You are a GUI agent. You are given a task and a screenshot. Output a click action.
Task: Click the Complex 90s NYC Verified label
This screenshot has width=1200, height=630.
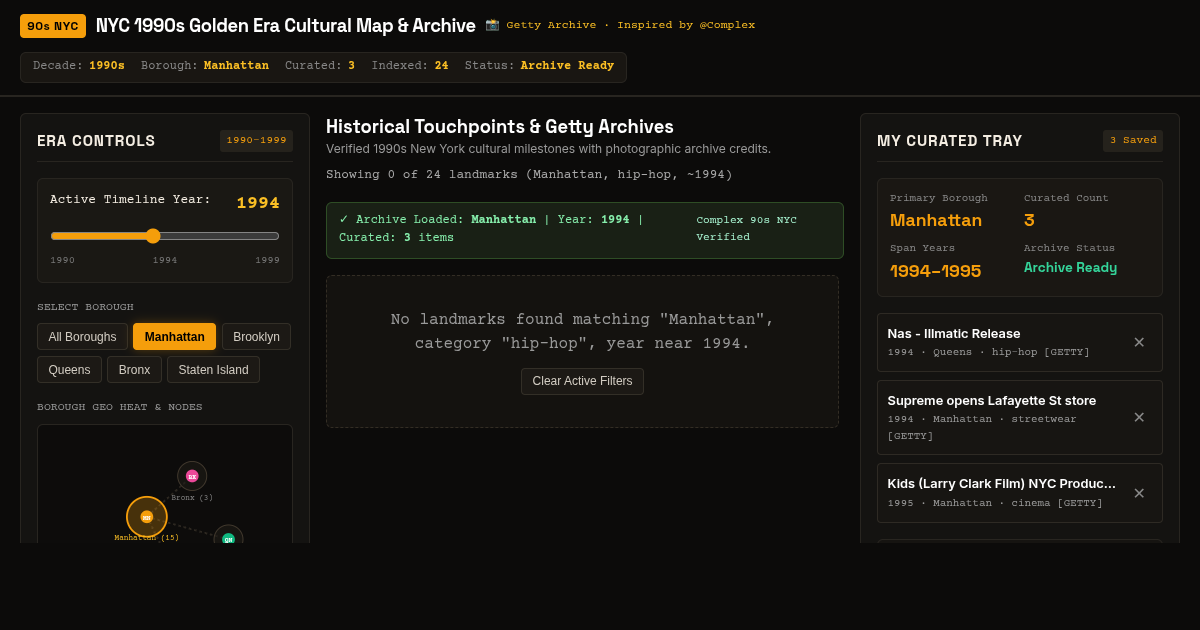pyautogui.click(x=747, y=229)
